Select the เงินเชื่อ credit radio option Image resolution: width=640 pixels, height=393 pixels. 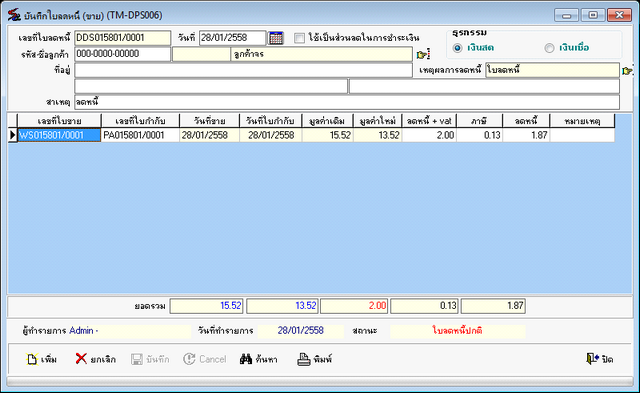point(549,48)
